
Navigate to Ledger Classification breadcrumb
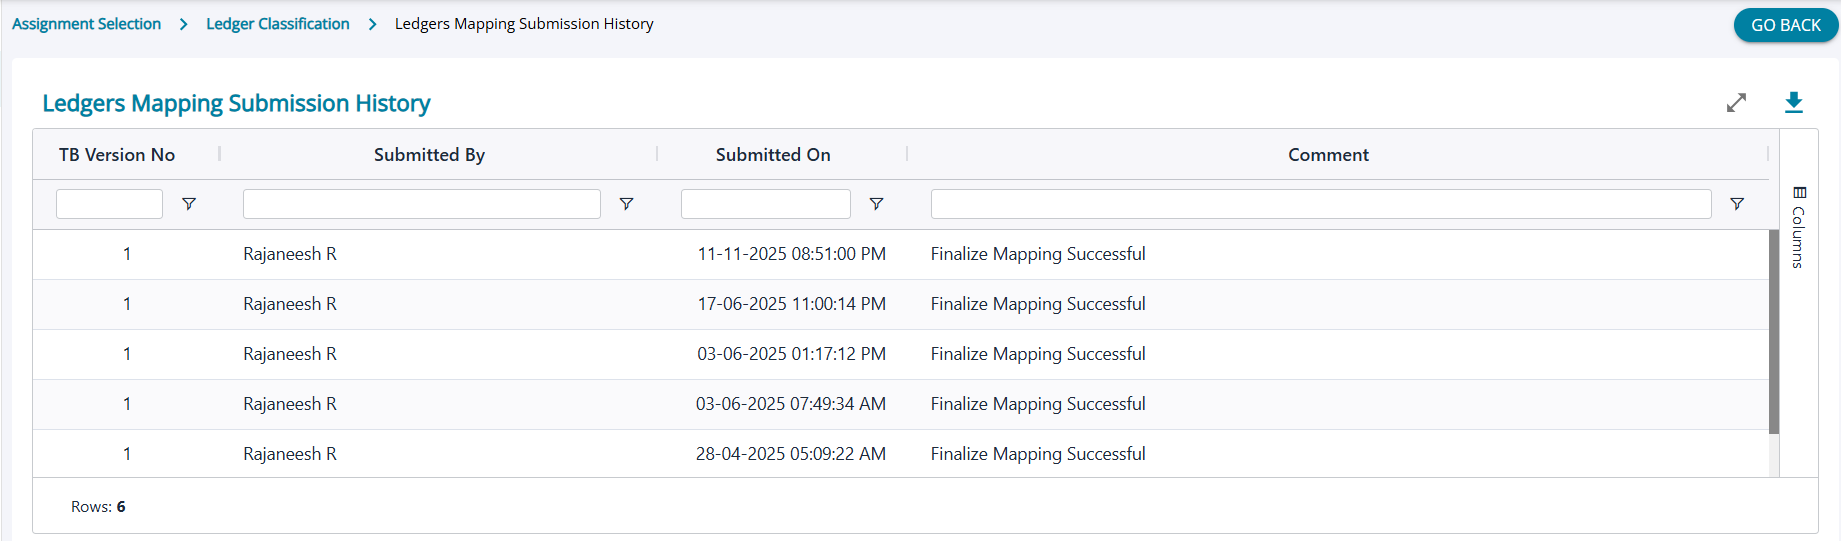click(278, 24)
